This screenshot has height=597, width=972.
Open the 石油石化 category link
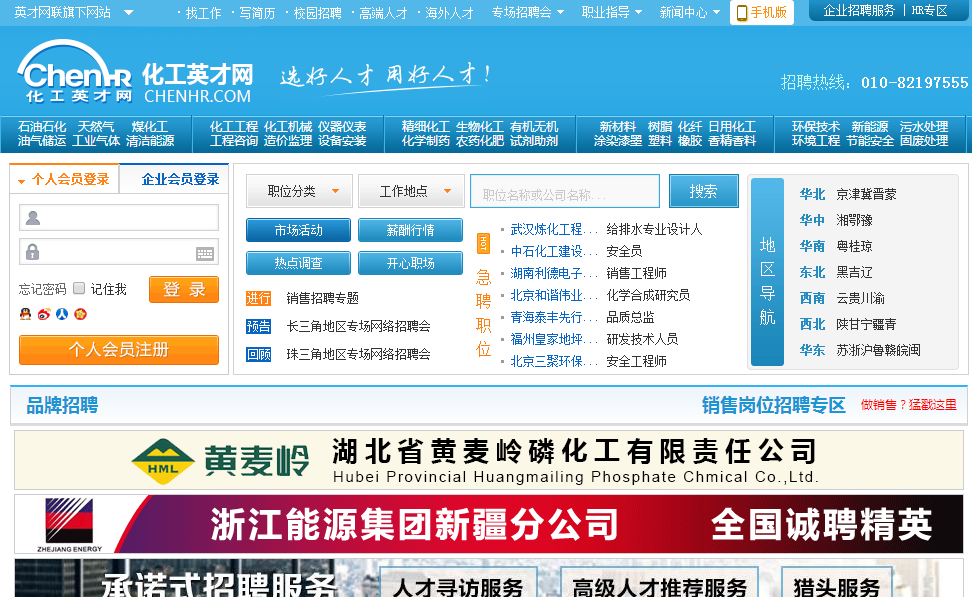42,126
